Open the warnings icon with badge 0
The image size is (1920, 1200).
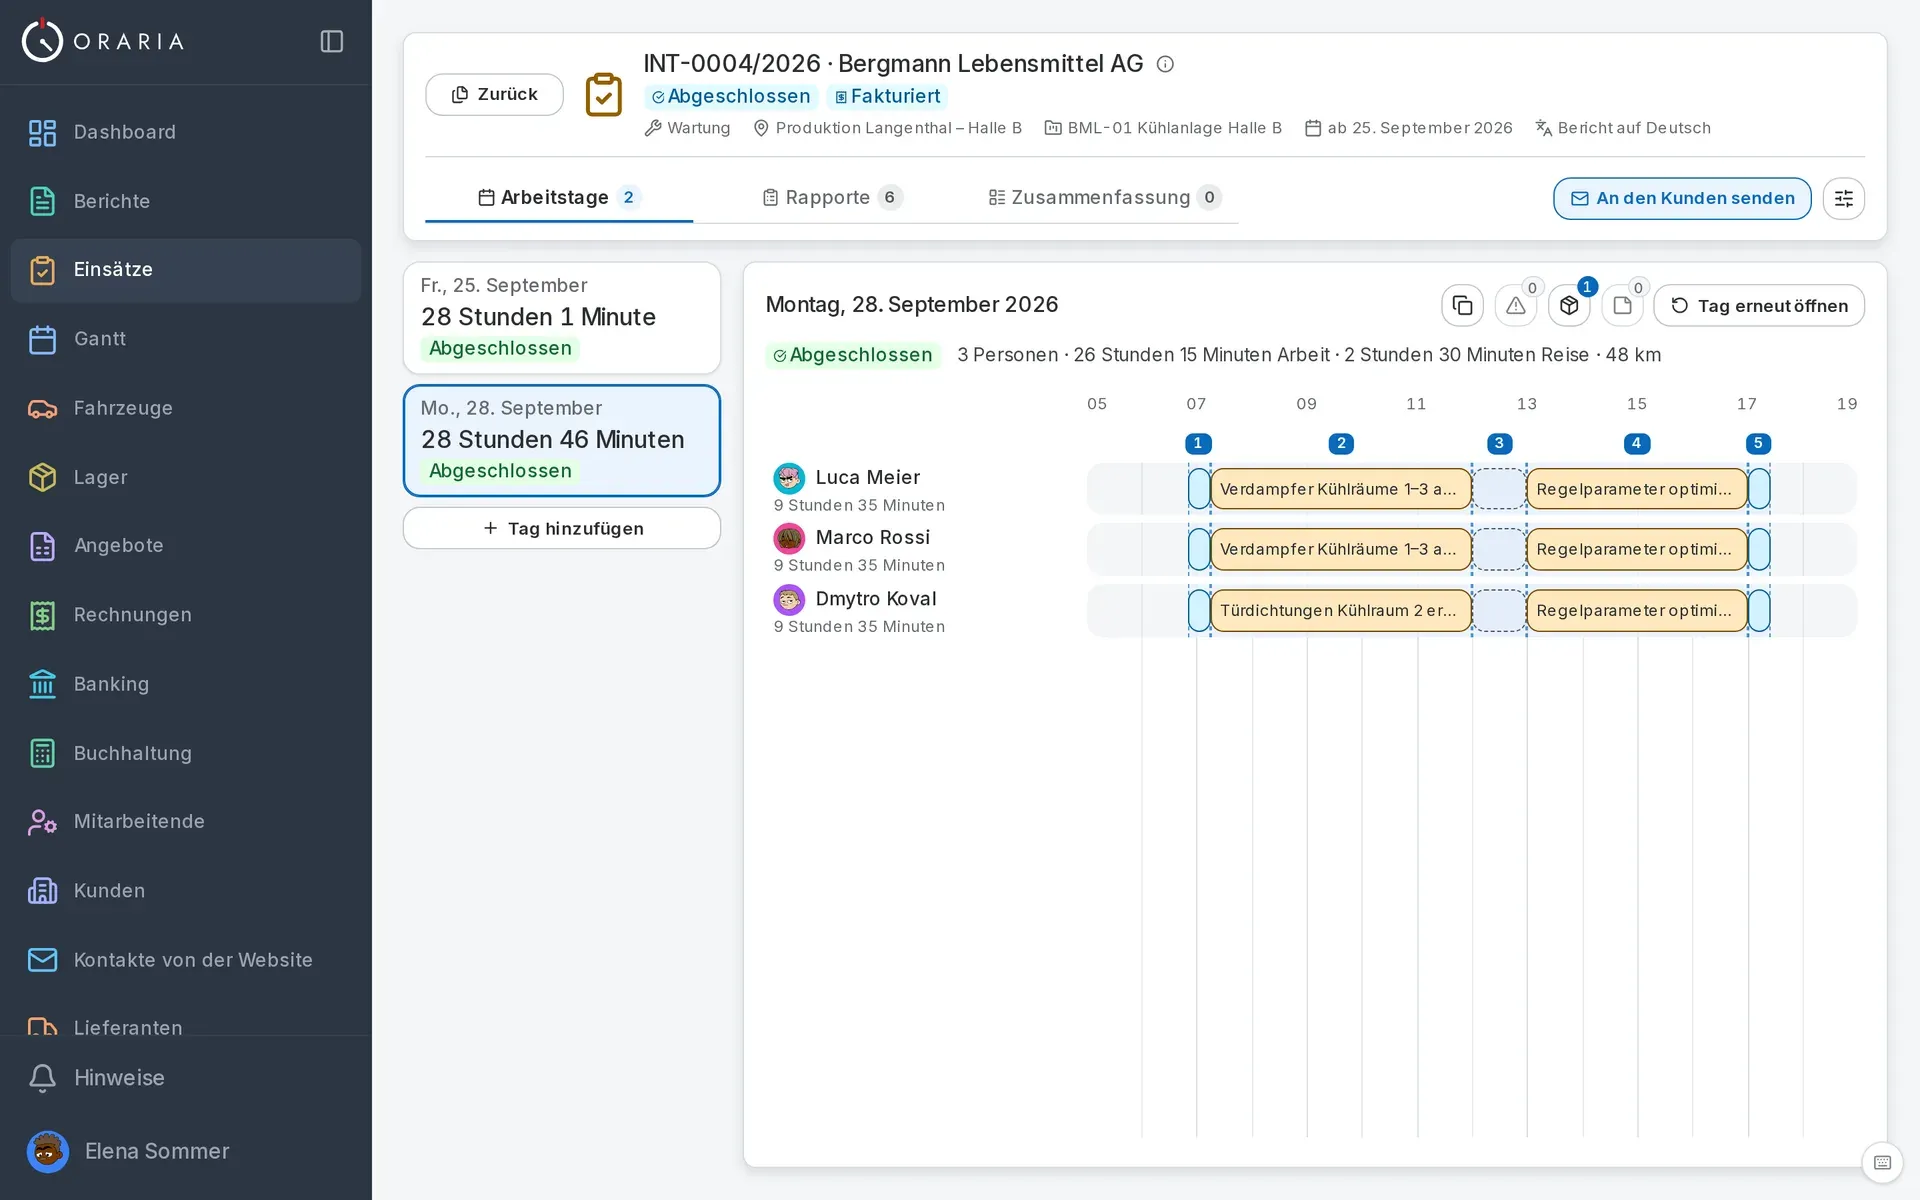pyautogui.click(x=1516, y=305)
